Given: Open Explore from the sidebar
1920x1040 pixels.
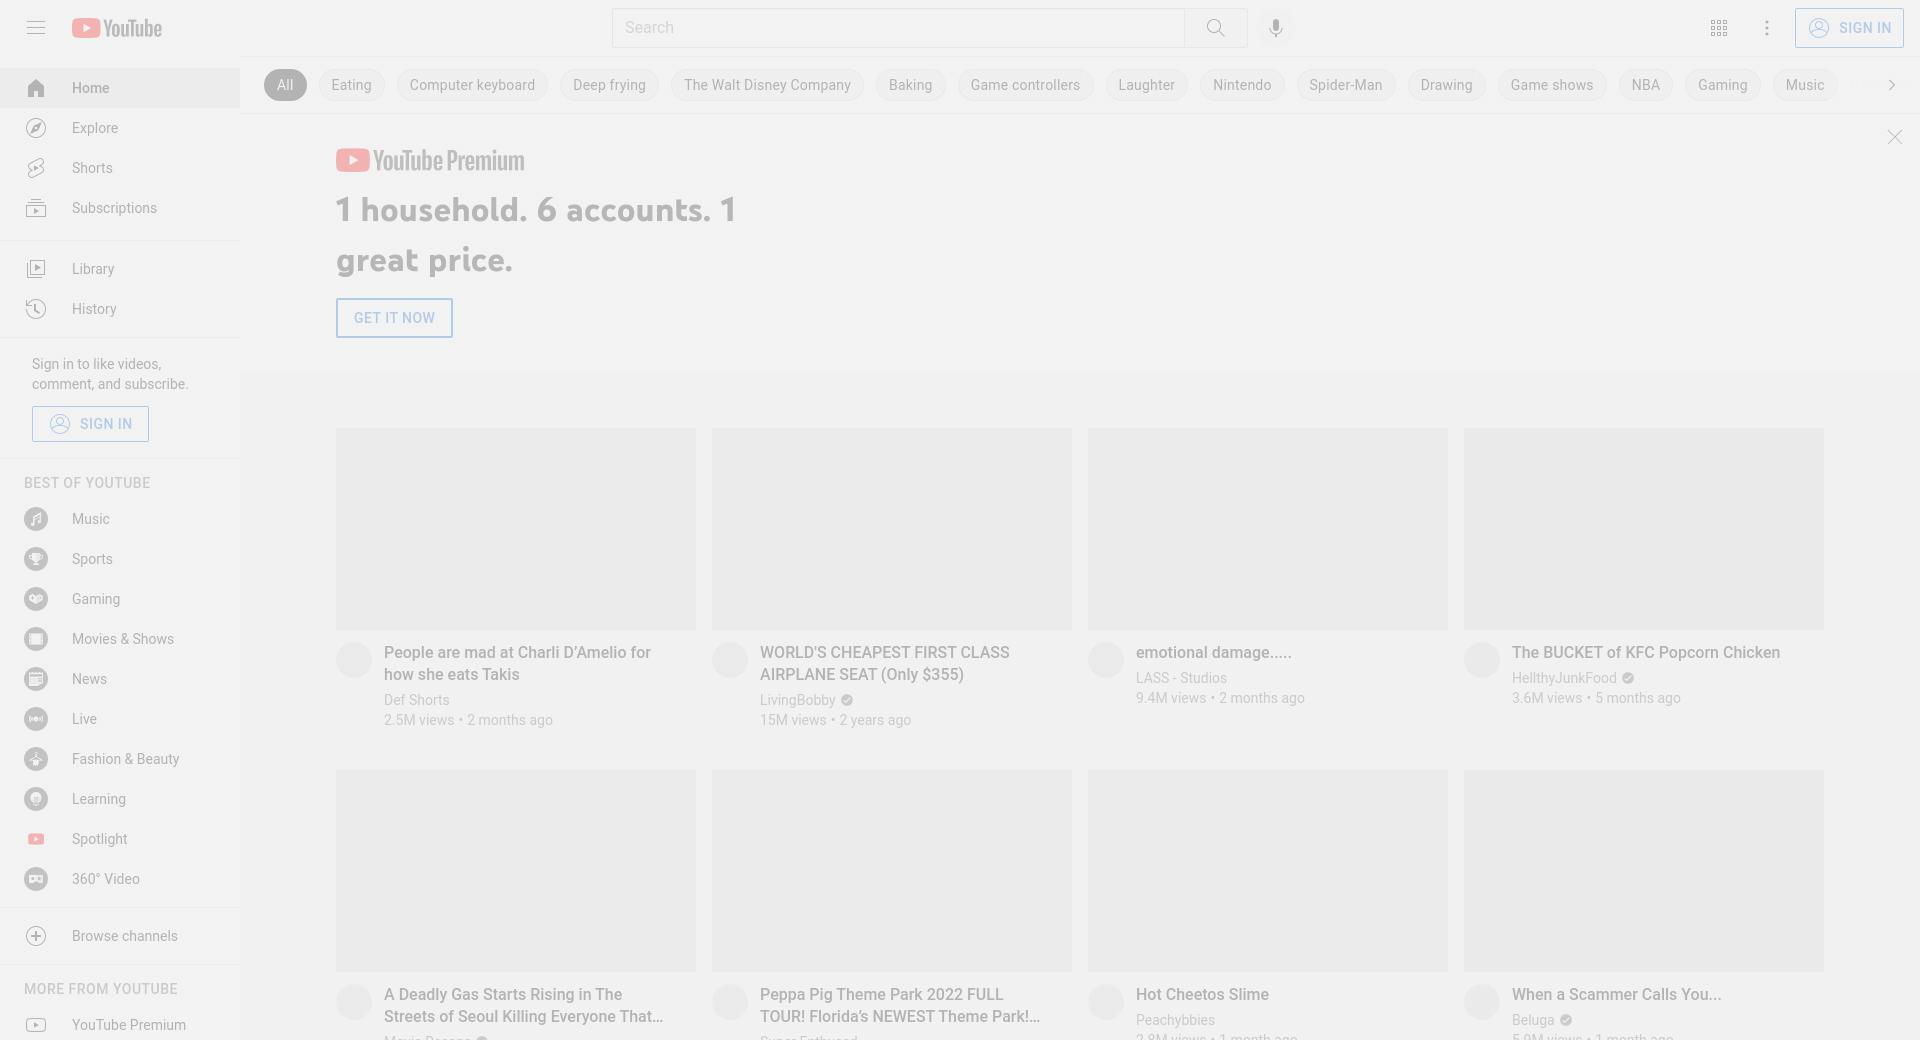Looking at the screenshot, I should tap(120, 128).
